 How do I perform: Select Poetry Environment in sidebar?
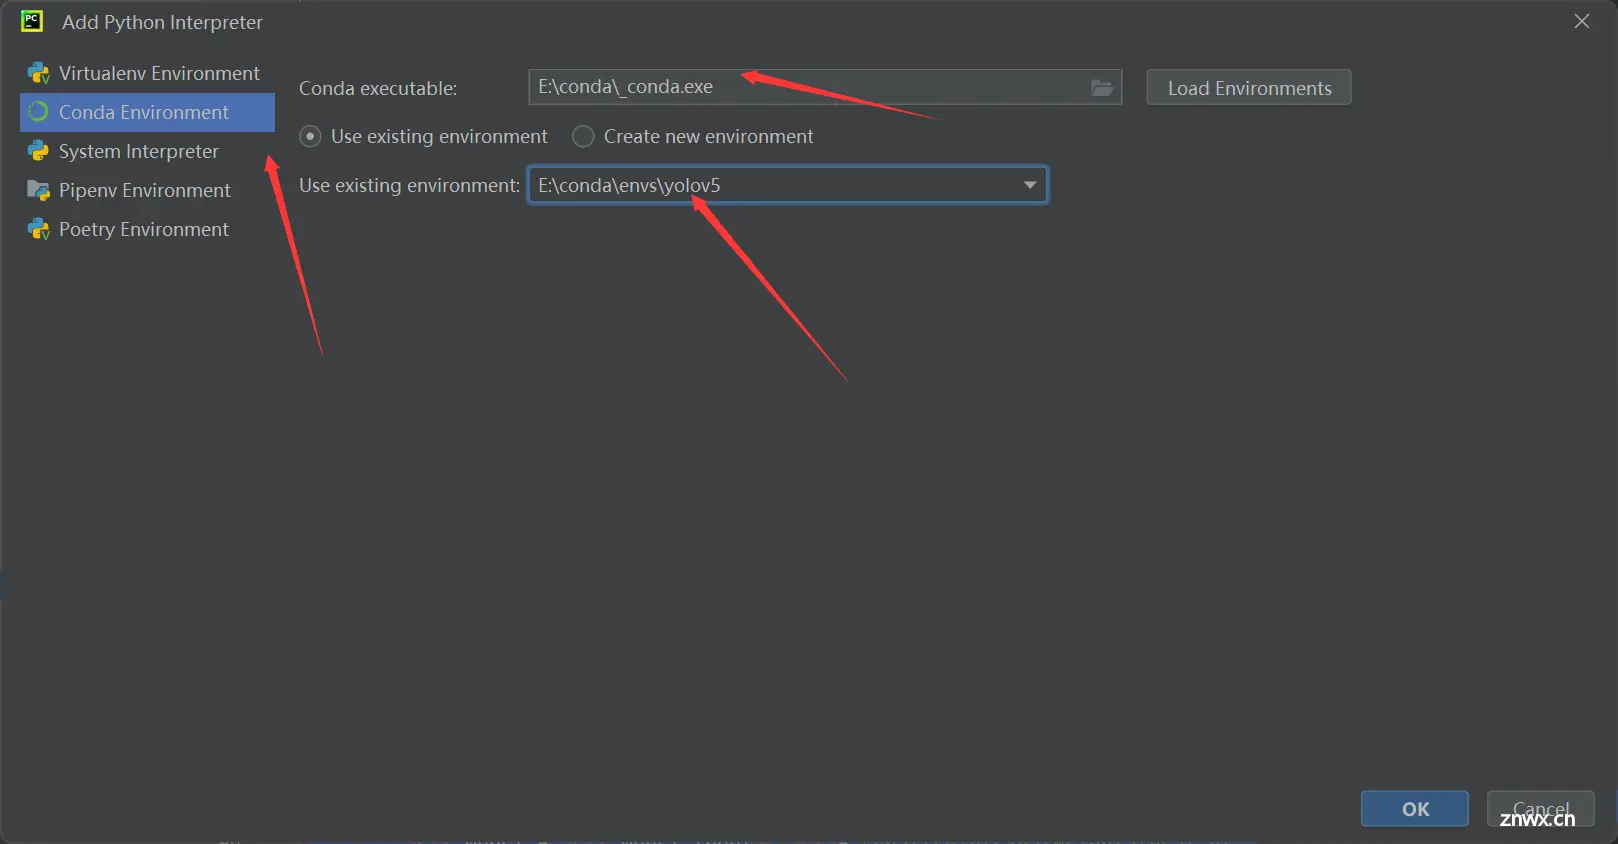(x=147, y=229)
